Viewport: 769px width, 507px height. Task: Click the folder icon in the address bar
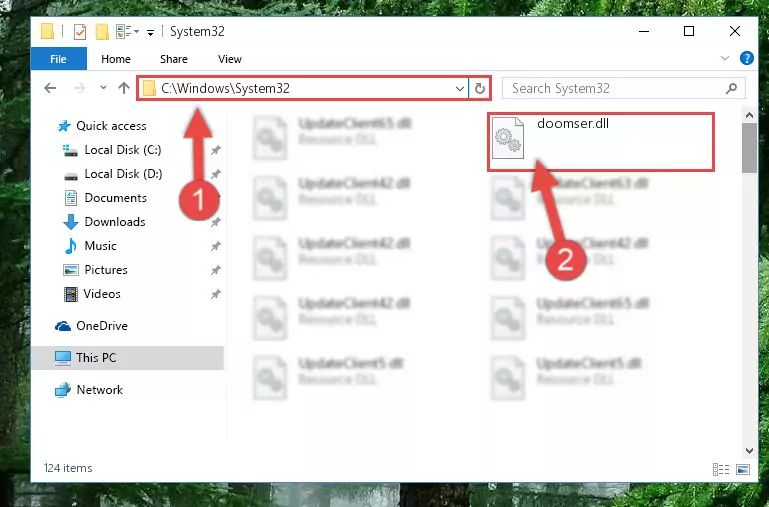click(149, 89)
